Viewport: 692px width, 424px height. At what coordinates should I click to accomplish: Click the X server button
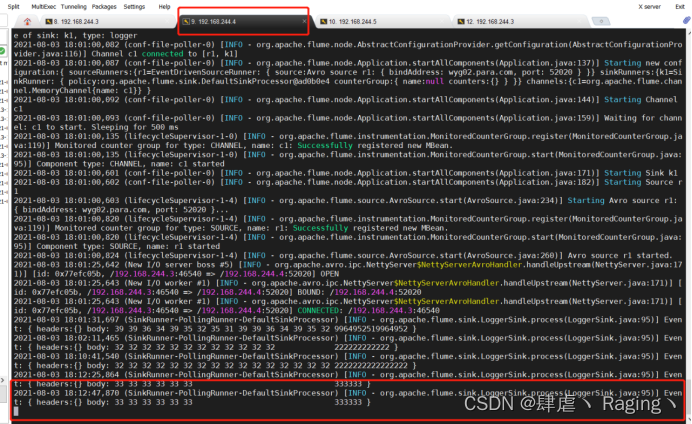[x=649, y=7]
